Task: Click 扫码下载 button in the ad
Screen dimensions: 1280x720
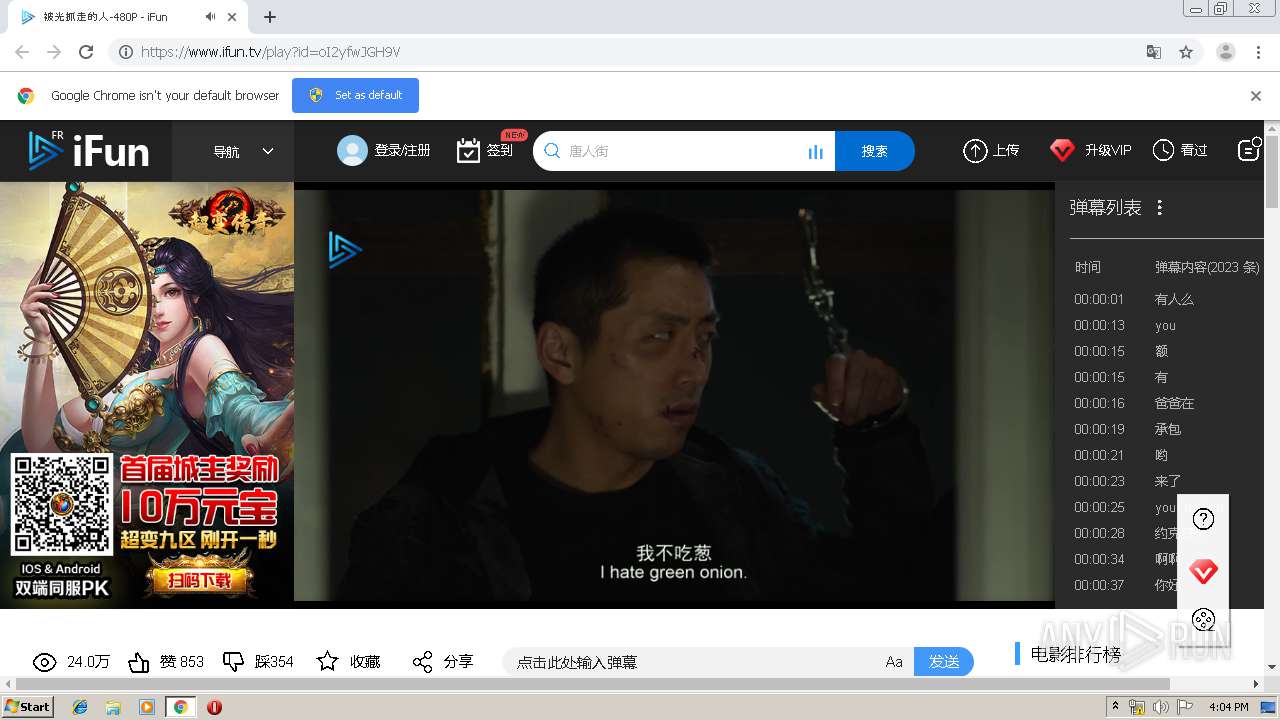Action: tap(200, 580)
